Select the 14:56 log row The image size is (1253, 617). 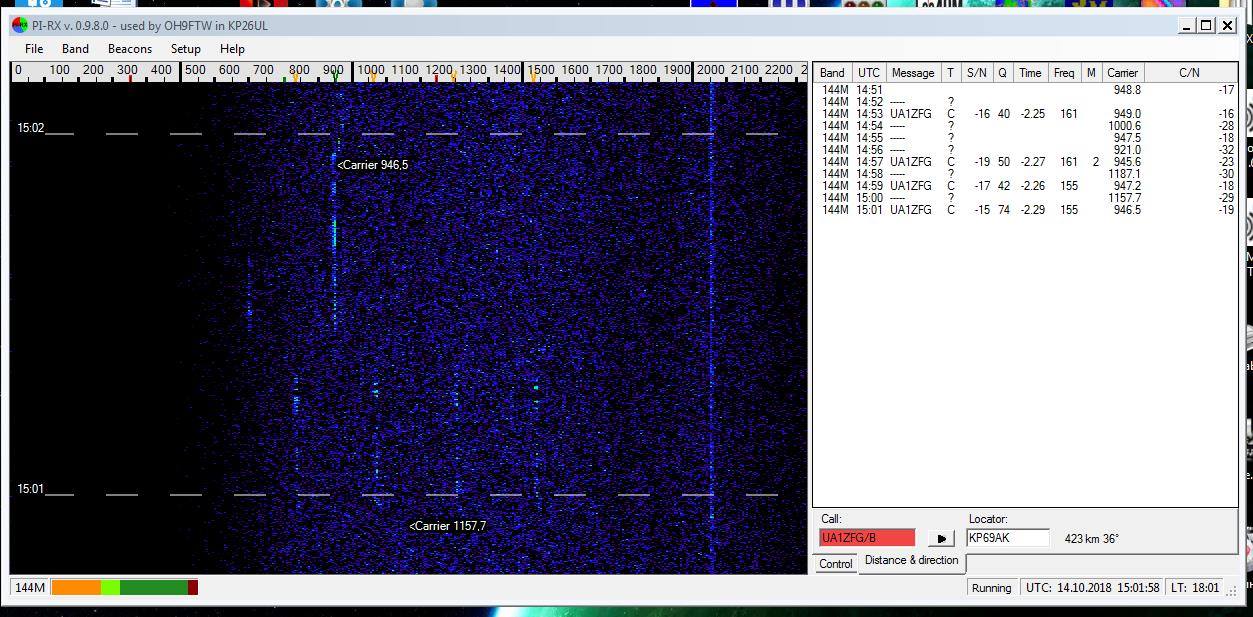click(x=1027, y=150)
